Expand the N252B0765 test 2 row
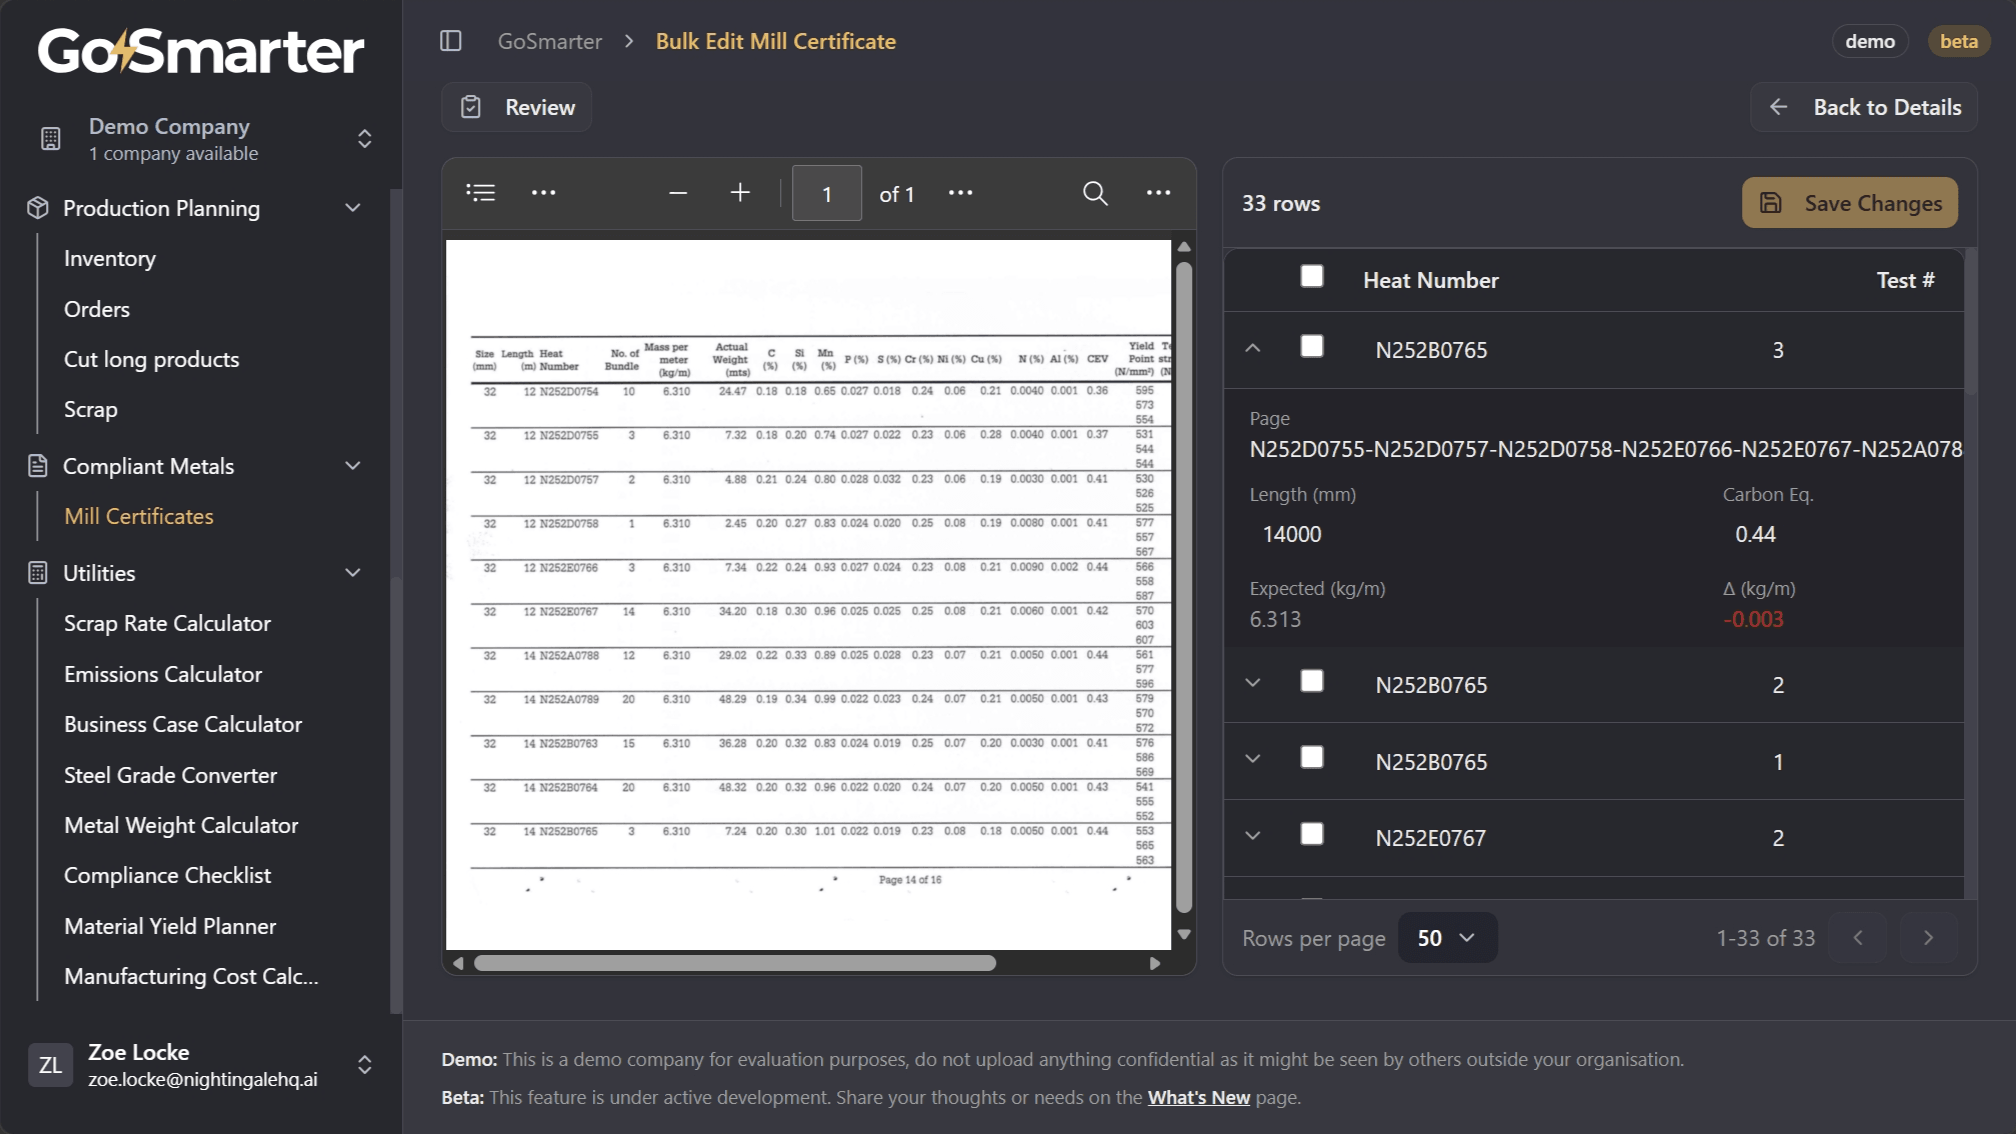 (1253, 683)
